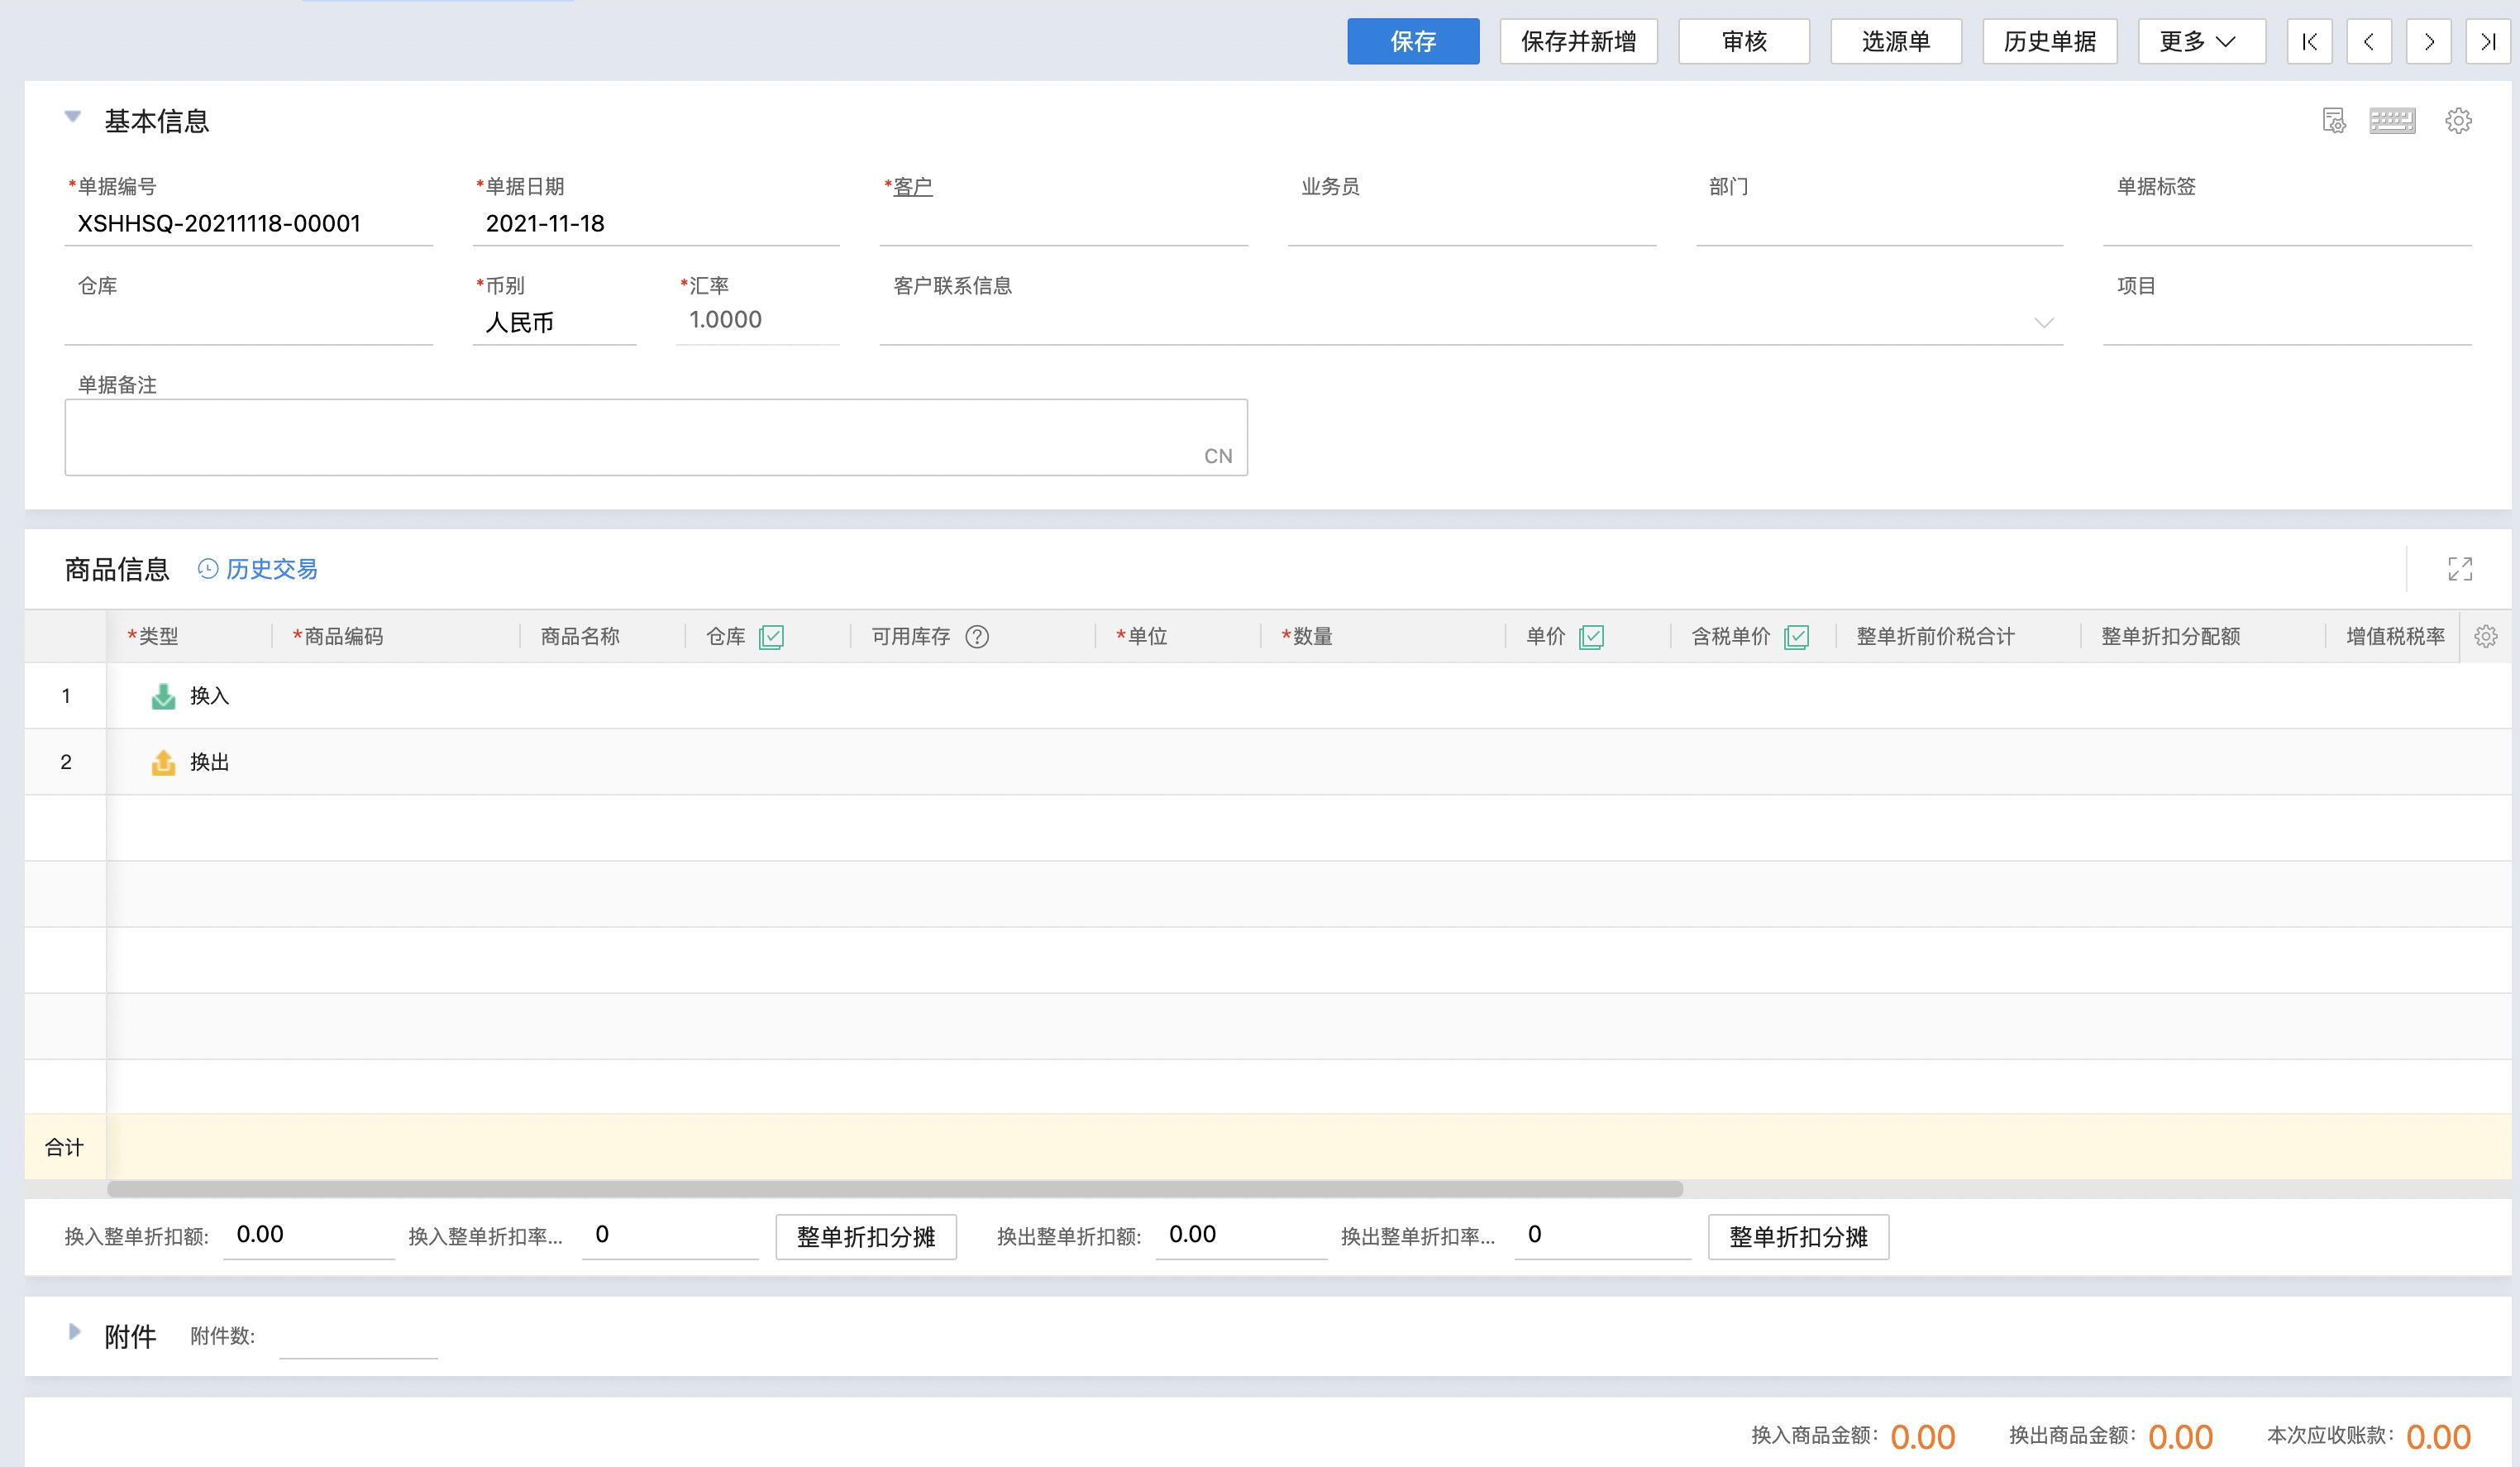Click the 可用库存 help question mark
Image resolution: width=2520 pixels, height=1467 pixels.
pyautogui.click(x=977, y=636)
